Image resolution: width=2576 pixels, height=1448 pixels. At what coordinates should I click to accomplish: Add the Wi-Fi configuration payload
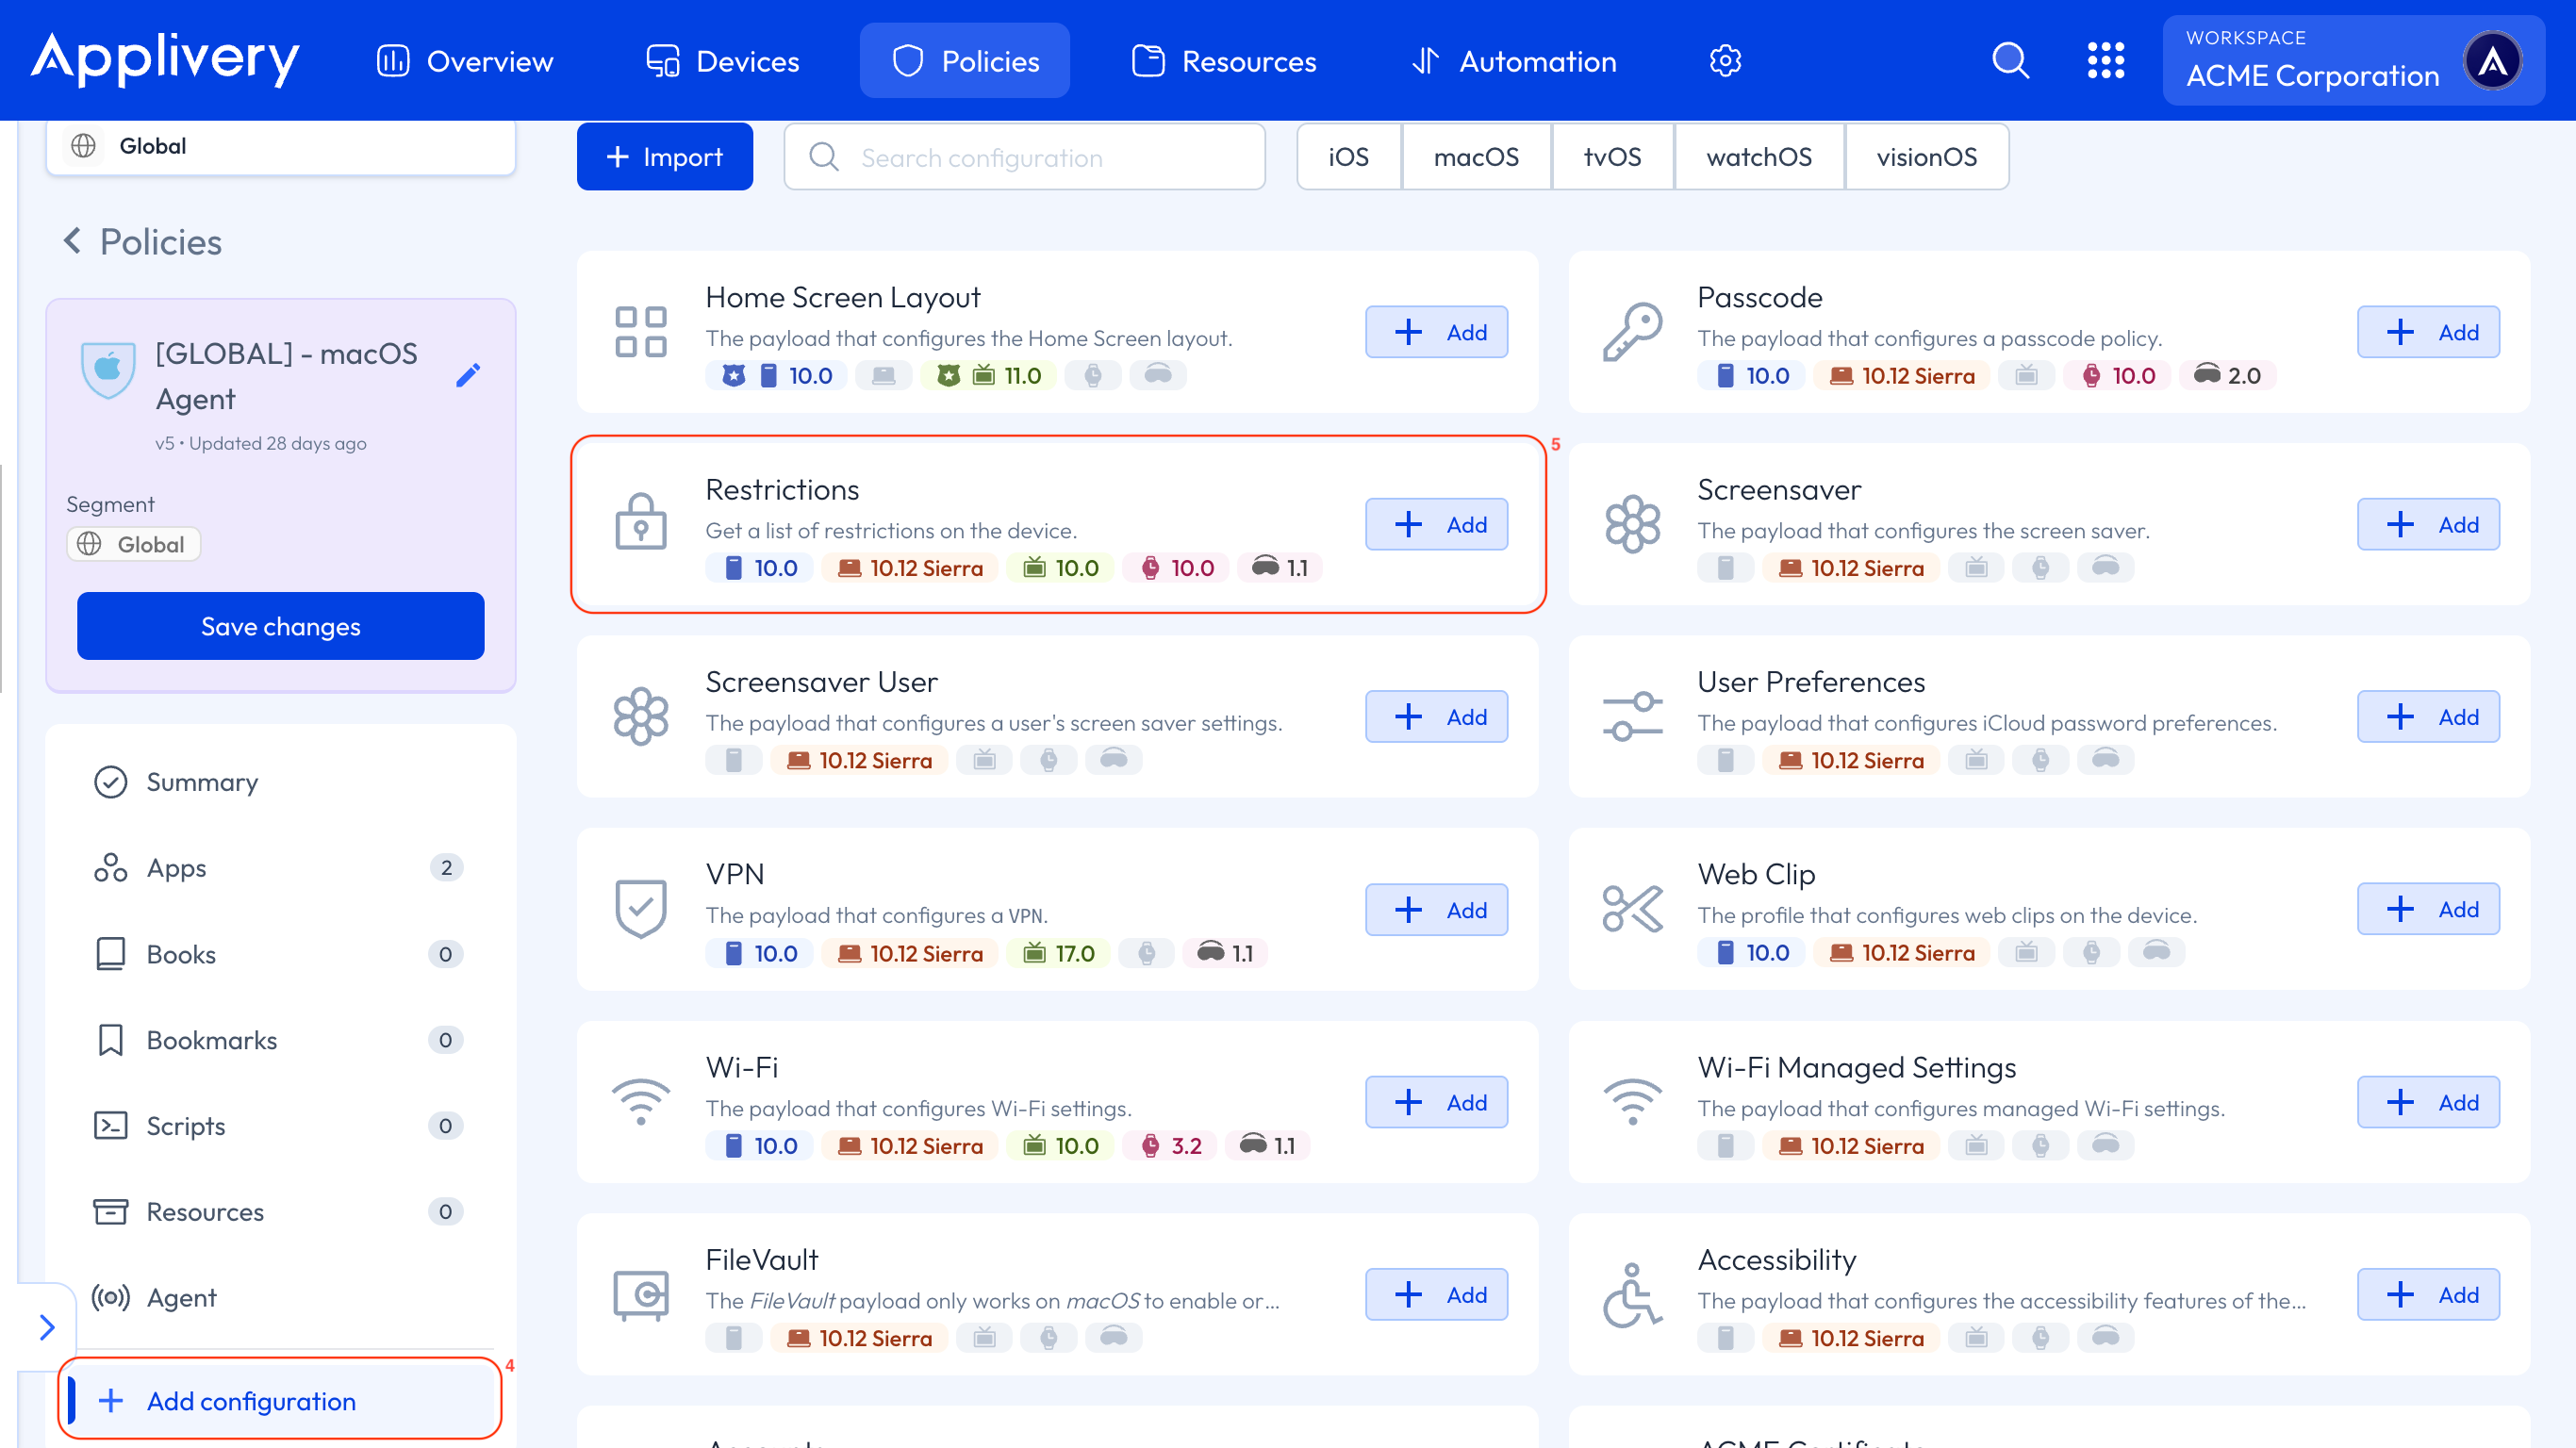point(1436,1102)
